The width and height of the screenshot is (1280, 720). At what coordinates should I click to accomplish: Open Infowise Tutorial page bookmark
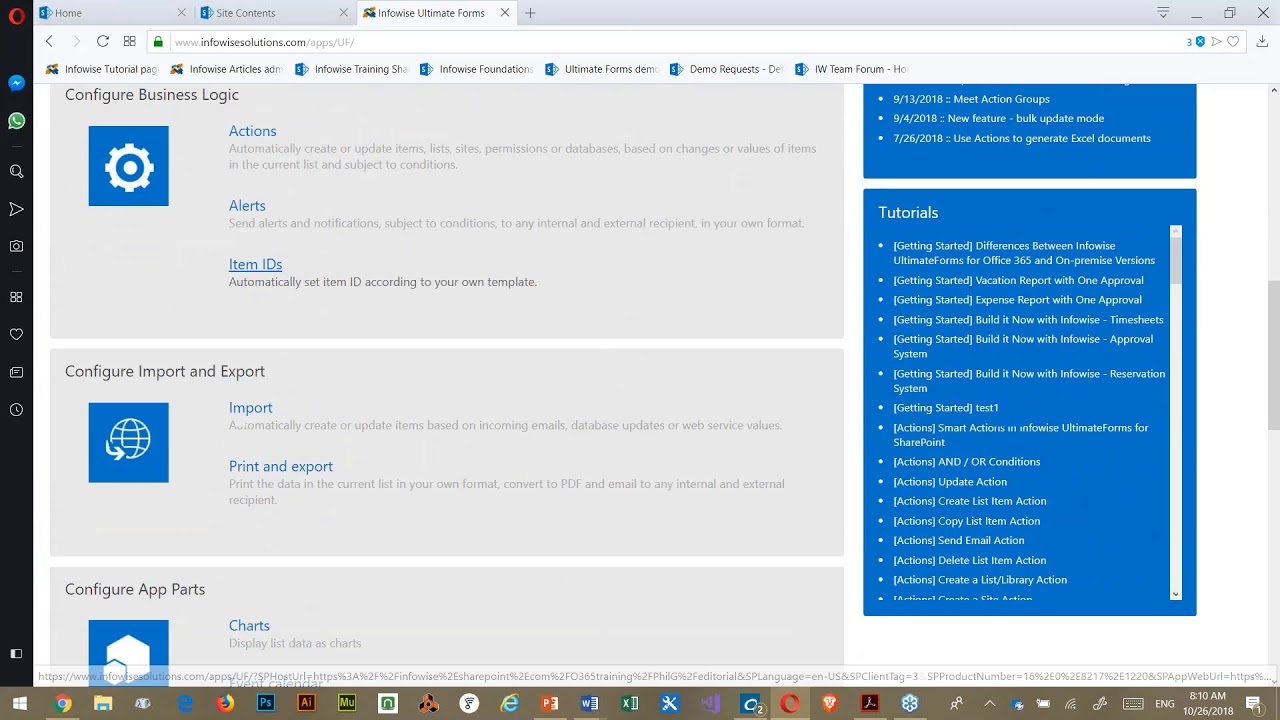[x=102, y=69]
